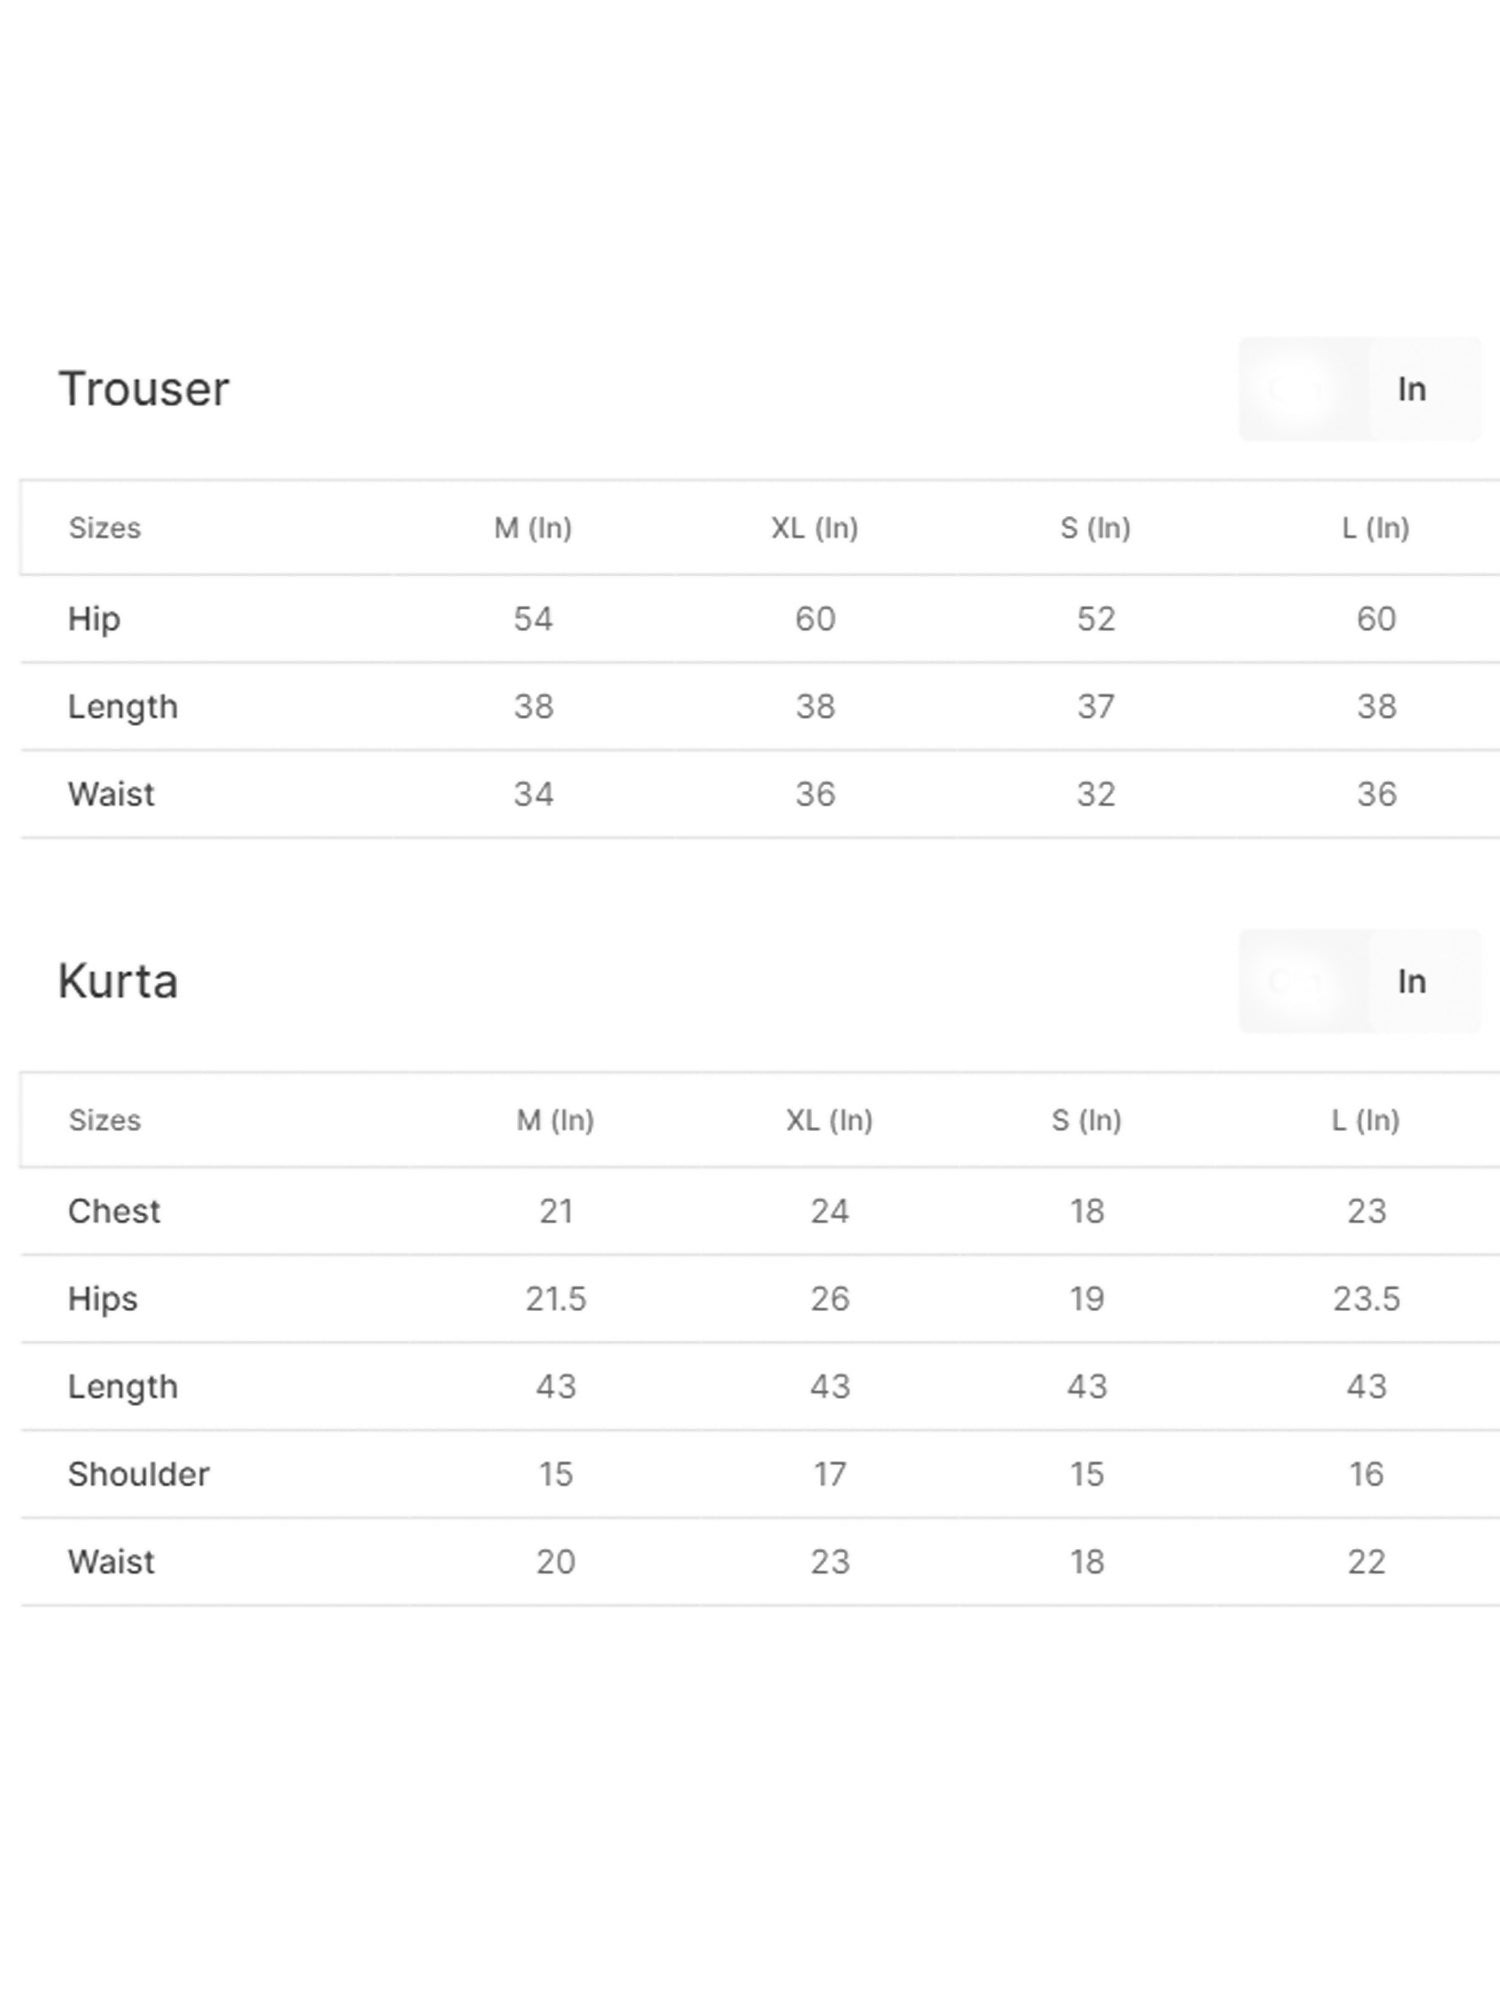Viewport: 1500px width, 2000px height.
Task: Click the Trouser Length value 37 for size S
Action: [1096, 707]
